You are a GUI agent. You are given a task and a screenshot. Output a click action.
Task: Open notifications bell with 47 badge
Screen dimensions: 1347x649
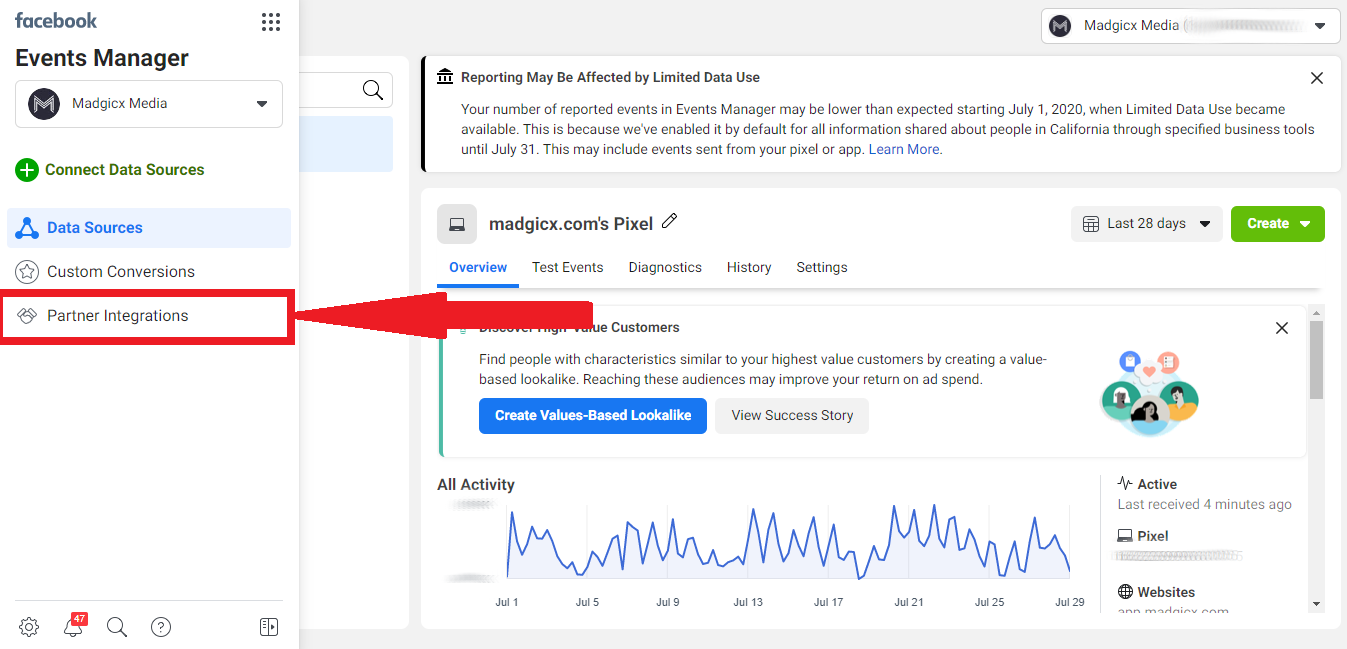[73, 627]
